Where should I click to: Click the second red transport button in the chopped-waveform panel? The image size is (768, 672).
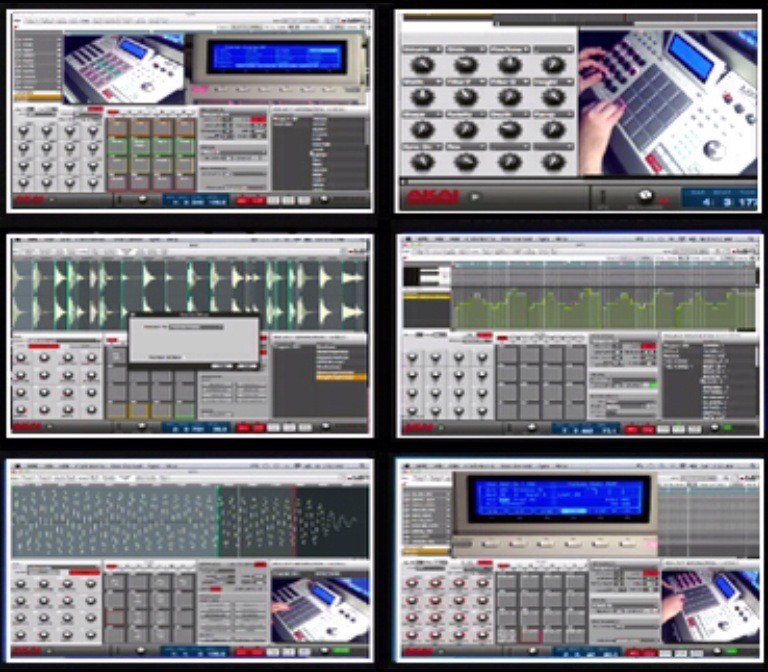(258, 428)
